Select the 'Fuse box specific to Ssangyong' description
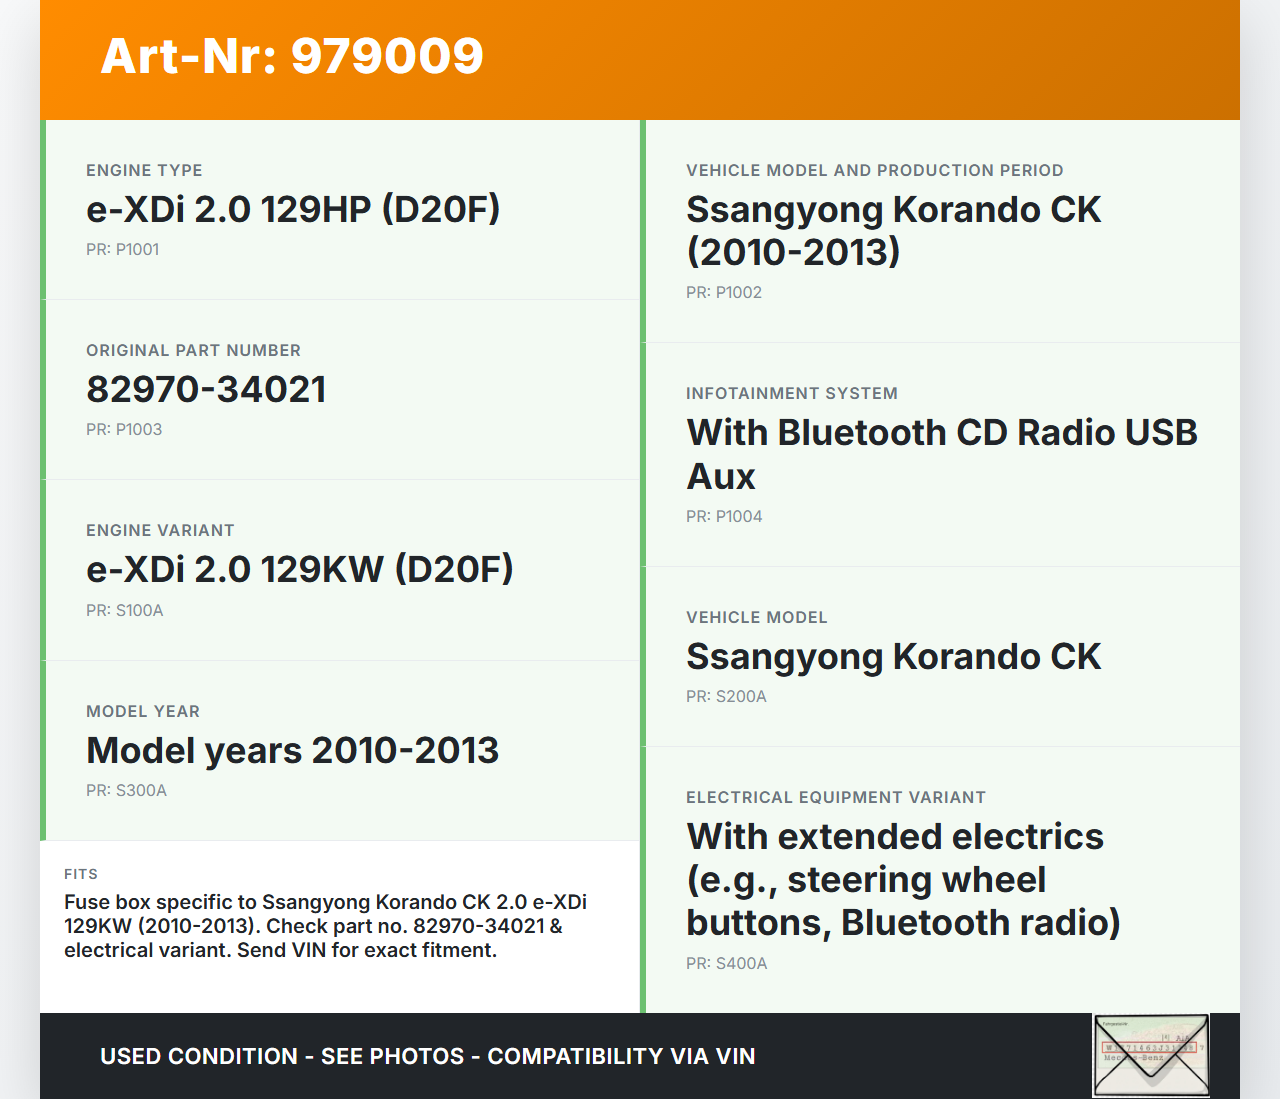The height and width of the screenshot is (1099, 1280). pyautogui.click(x=325, y=926)
